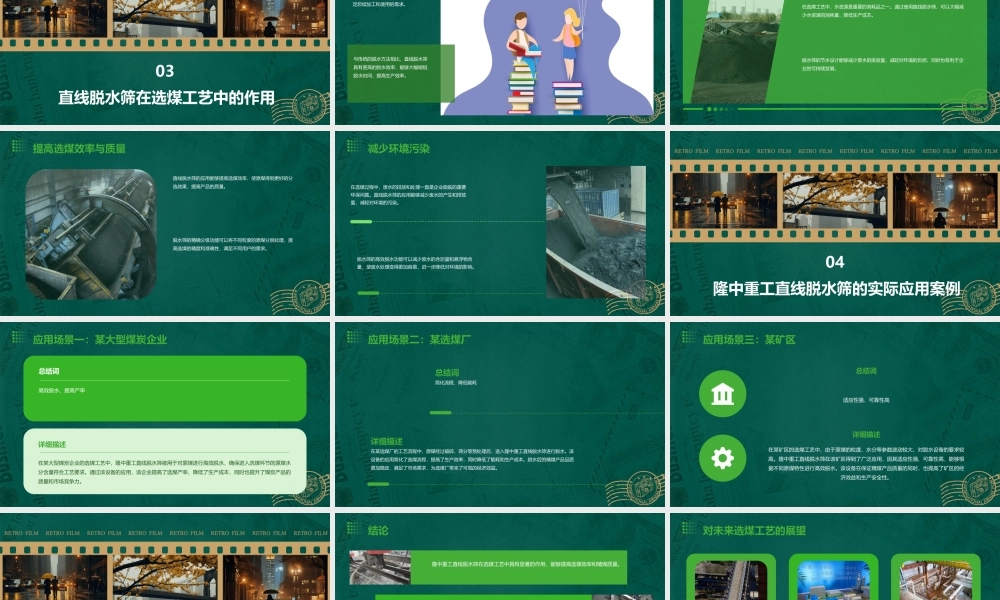
Task: Click the heading 应用场景二：某选煤厂
Action: tap(419, 339)
